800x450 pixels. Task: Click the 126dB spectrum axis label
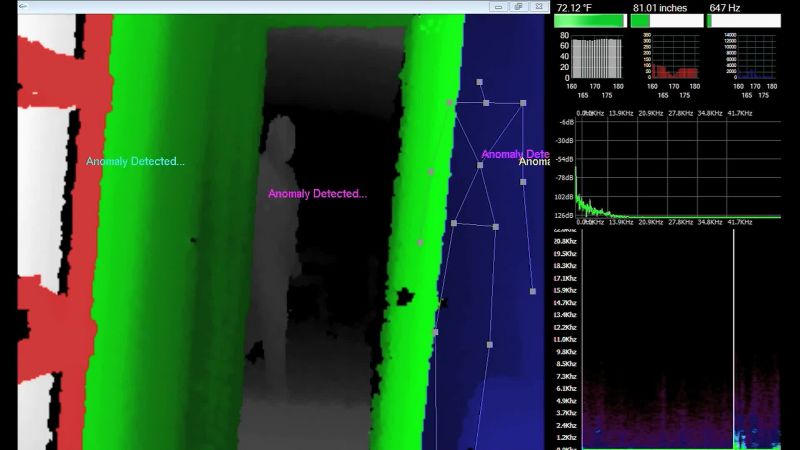[x=564, y=215]
